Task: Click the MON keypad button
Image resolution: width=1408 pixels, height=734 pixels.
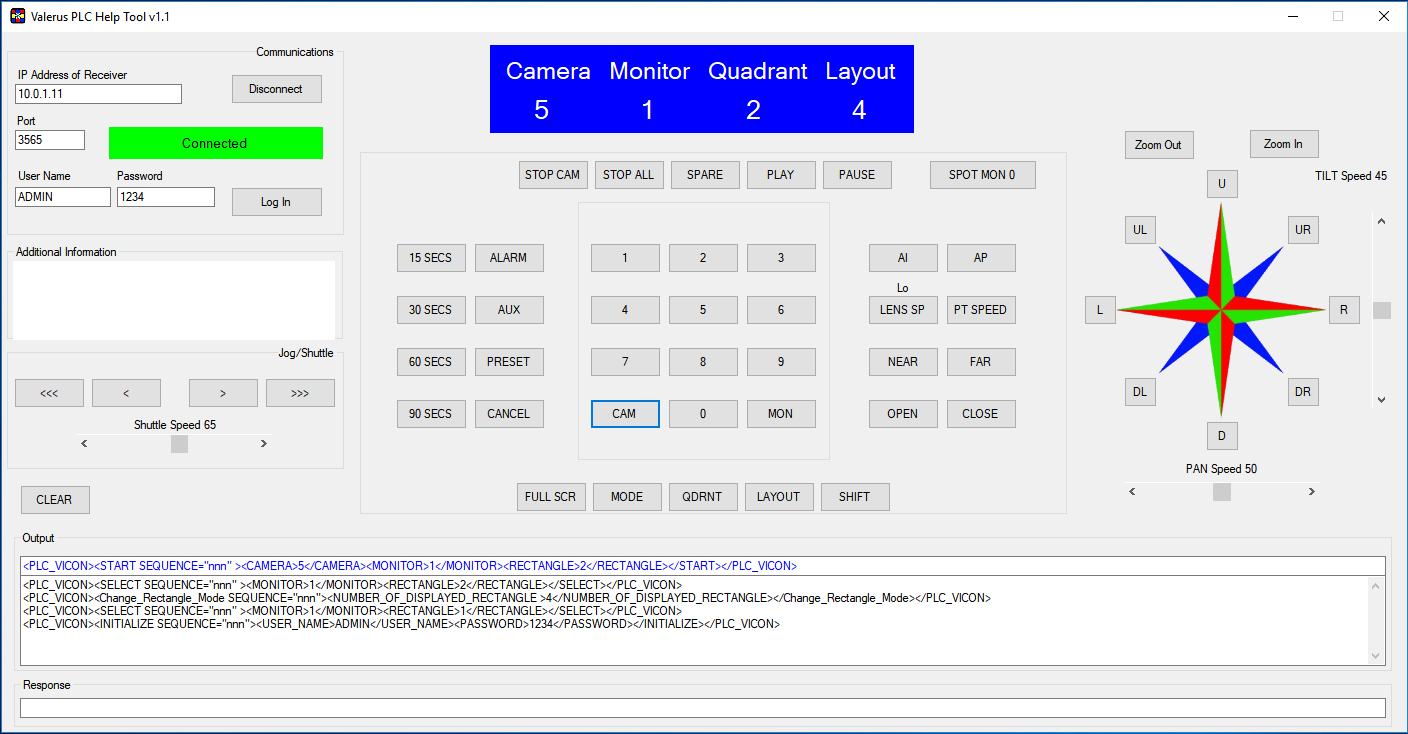Action: (781, 414)
